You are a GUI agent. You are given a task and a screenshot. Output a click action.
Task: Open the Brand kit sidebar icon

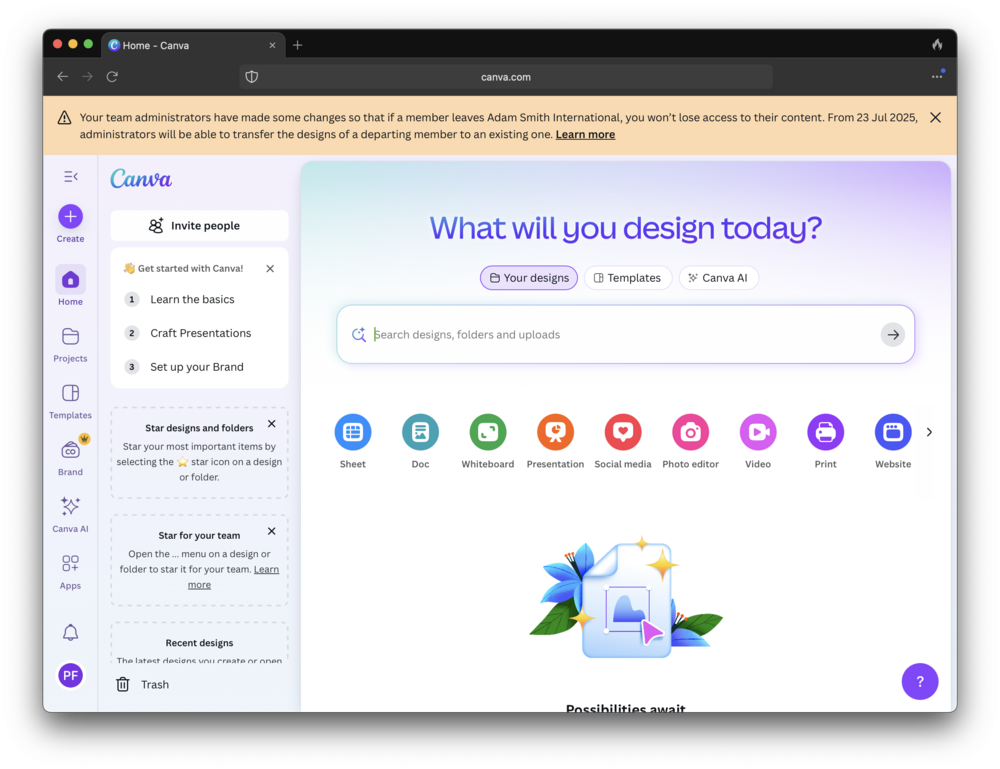pyautogui.click(x=70, y=450)
